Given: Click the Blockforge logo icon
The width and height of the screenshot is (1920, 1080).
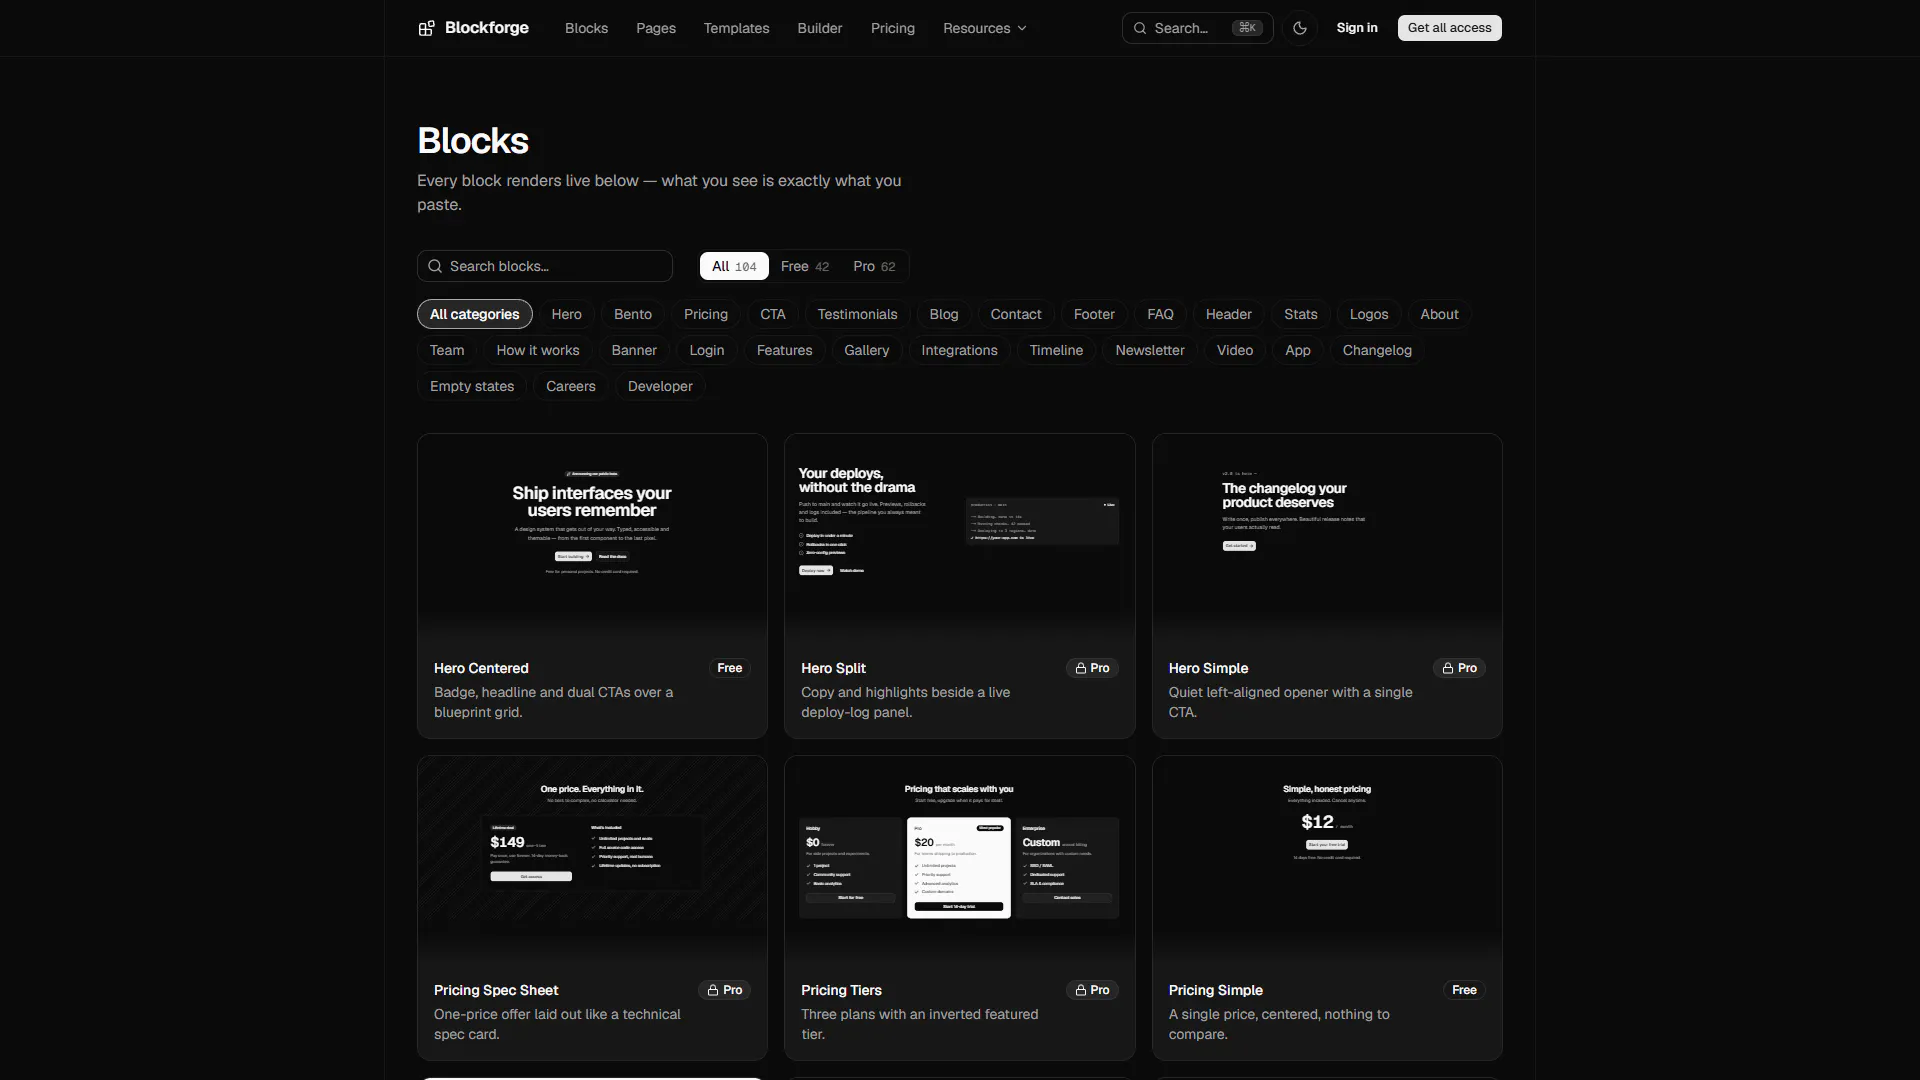Looking at the screenshot, I should point(426,28).
